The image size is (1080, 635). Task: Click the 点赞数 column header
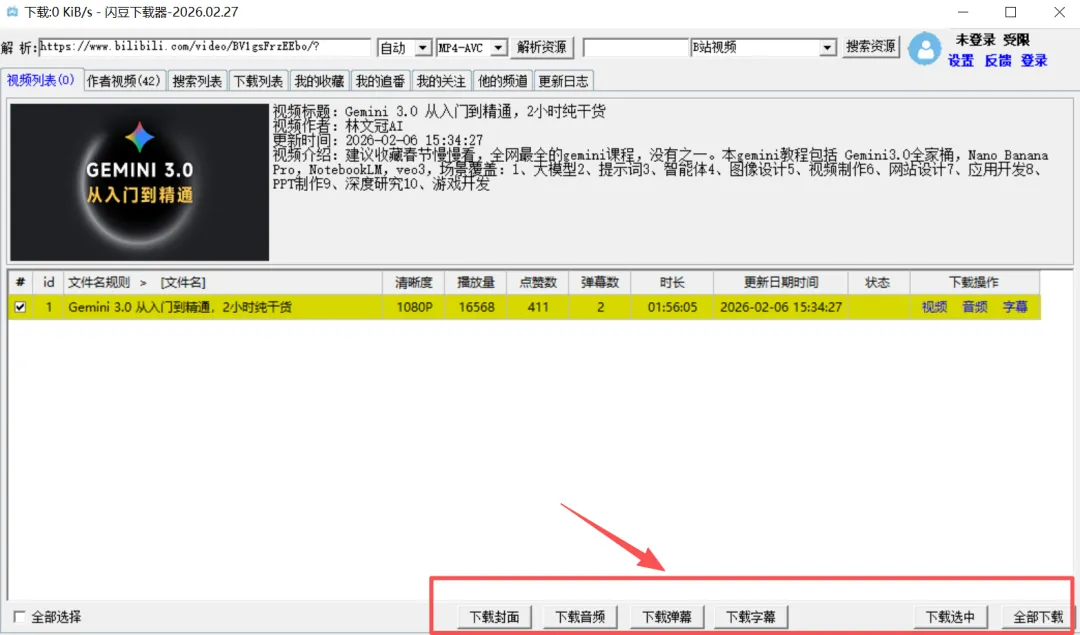point(538,282)
